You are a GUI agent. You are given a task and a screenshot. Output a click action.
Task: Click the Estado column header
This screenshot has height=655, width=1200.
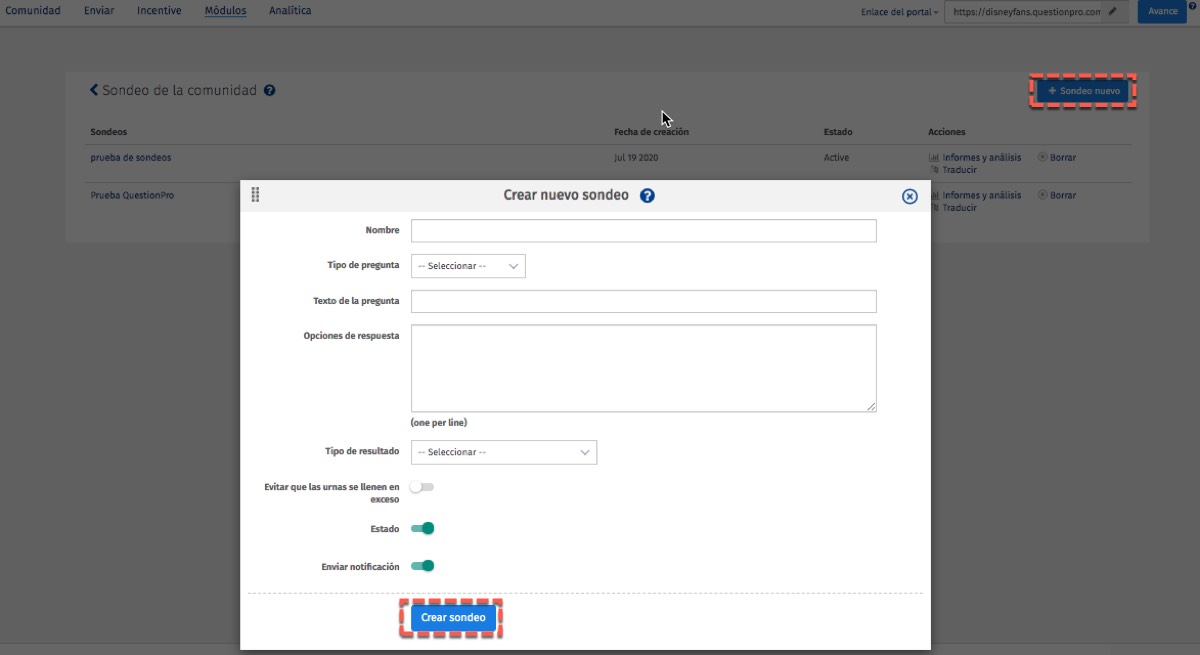[x=838, y=132]
